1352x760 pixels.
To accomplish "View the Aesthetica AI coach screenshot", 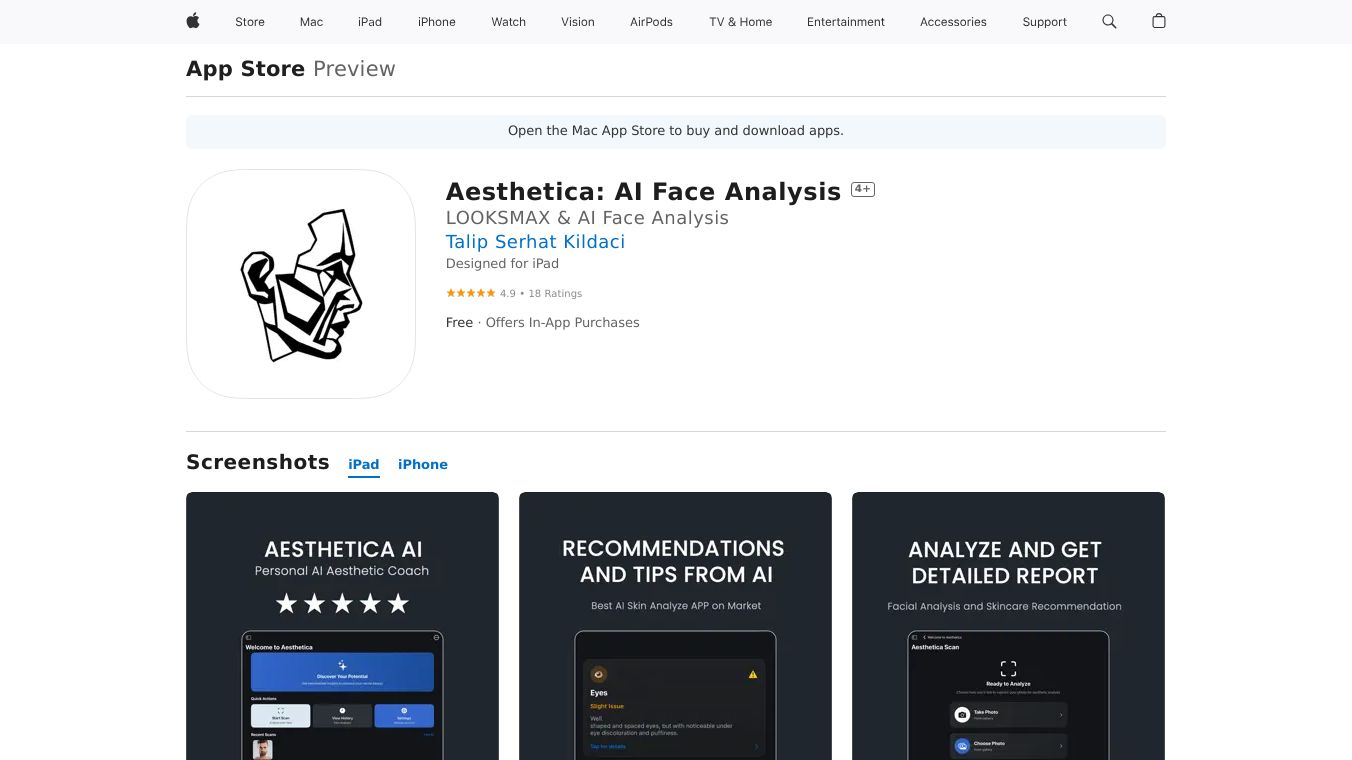I will [x=342, y=626].
